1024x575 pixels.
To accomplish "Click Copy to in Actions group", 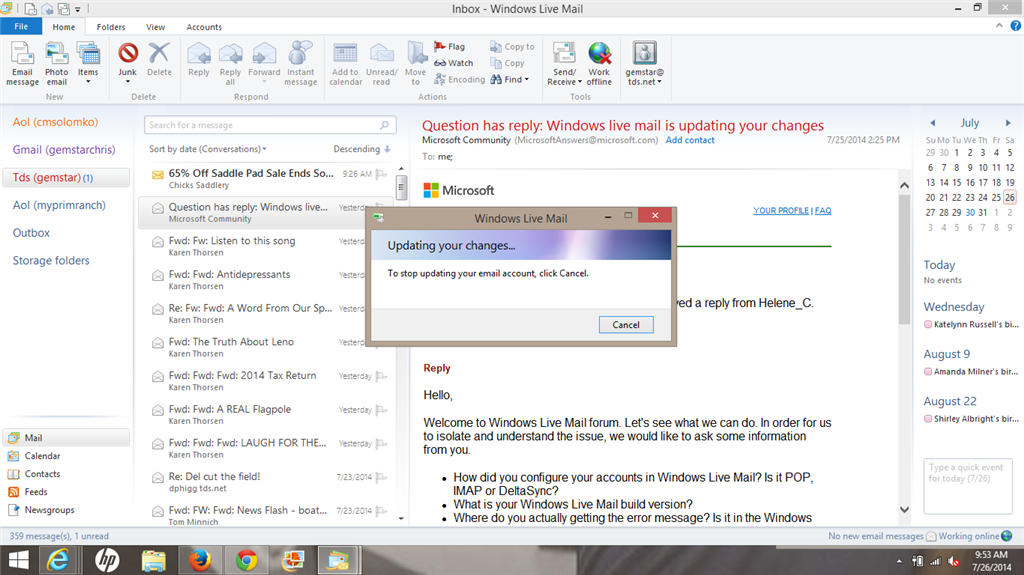I will (513, 46).
